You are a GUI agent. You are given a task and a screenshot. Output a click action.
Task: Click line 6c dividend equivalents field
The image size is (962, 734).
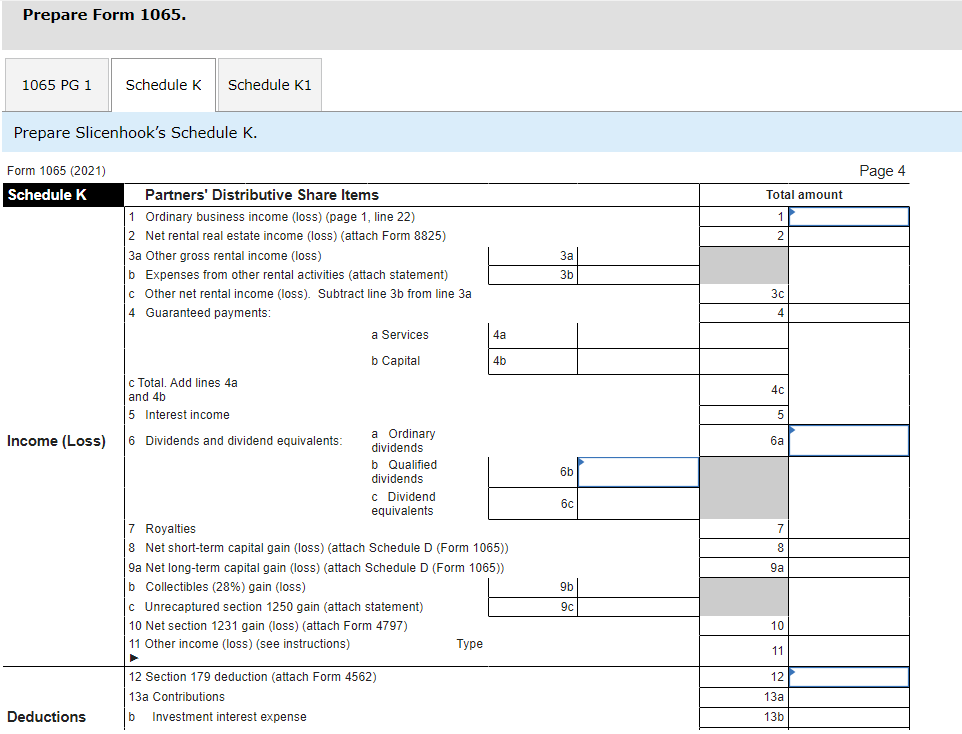point(638,503)
